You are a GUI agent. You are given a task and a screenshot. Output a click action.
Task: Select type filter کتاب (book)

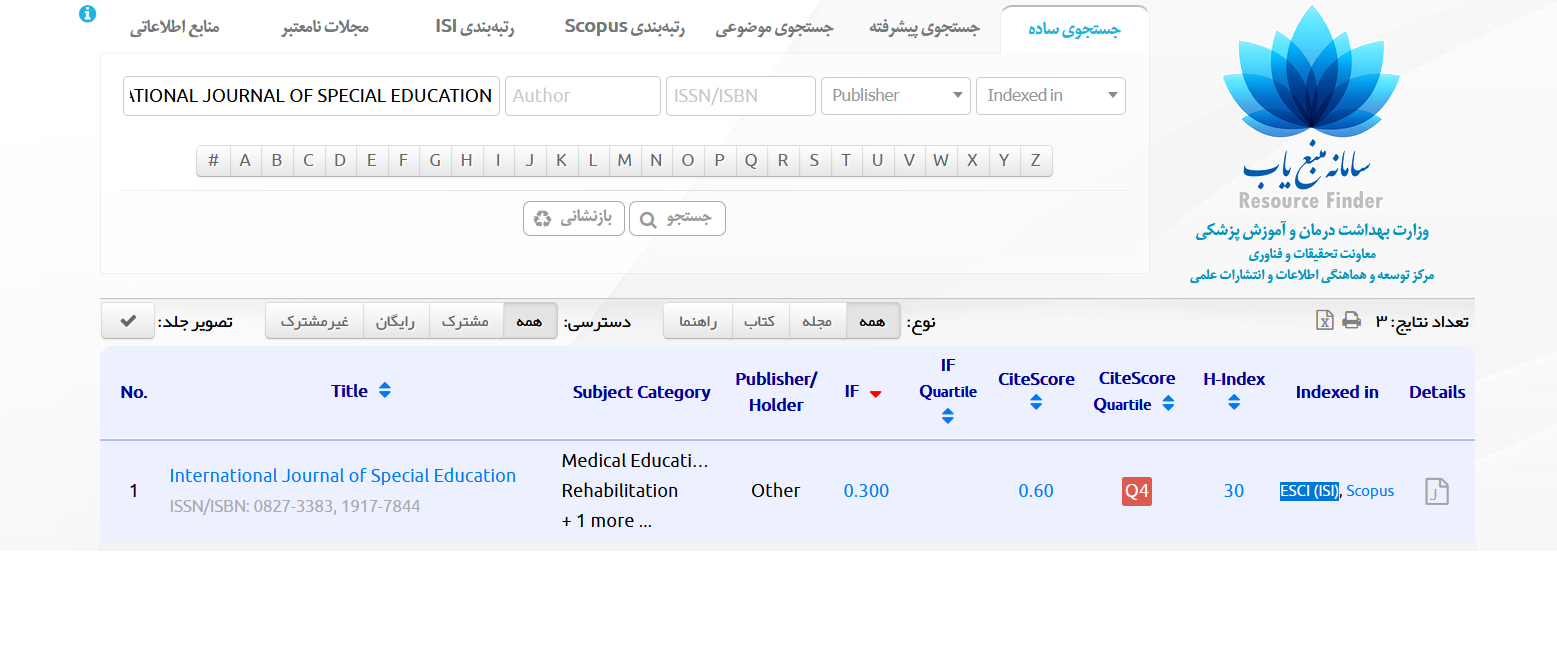[761, 321]
